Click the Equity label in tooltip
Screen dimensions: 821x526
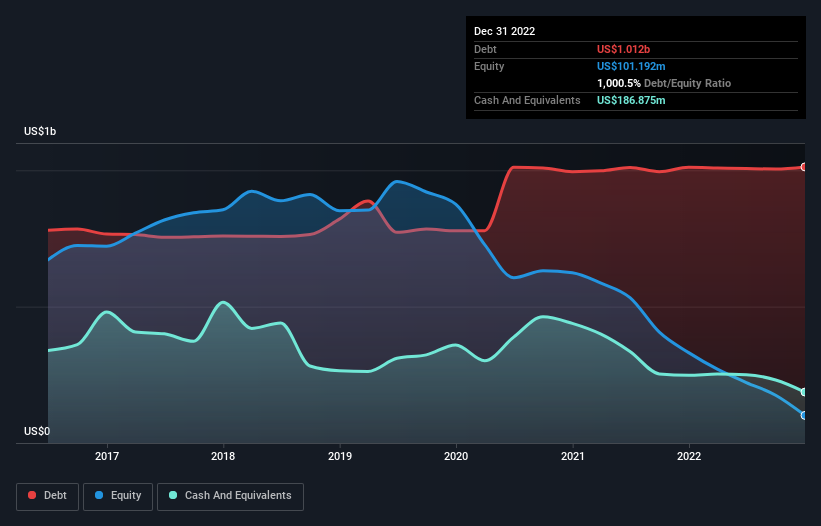[x=489, y=66]
